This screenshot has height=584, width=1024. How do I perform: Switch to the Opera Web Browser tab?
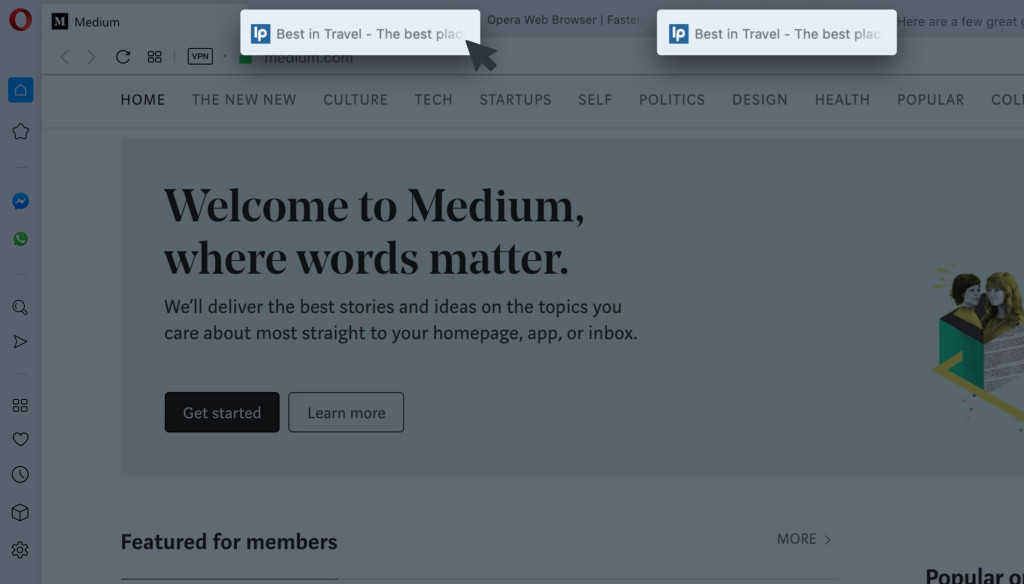pyautogui.click(x=562, y=20)
